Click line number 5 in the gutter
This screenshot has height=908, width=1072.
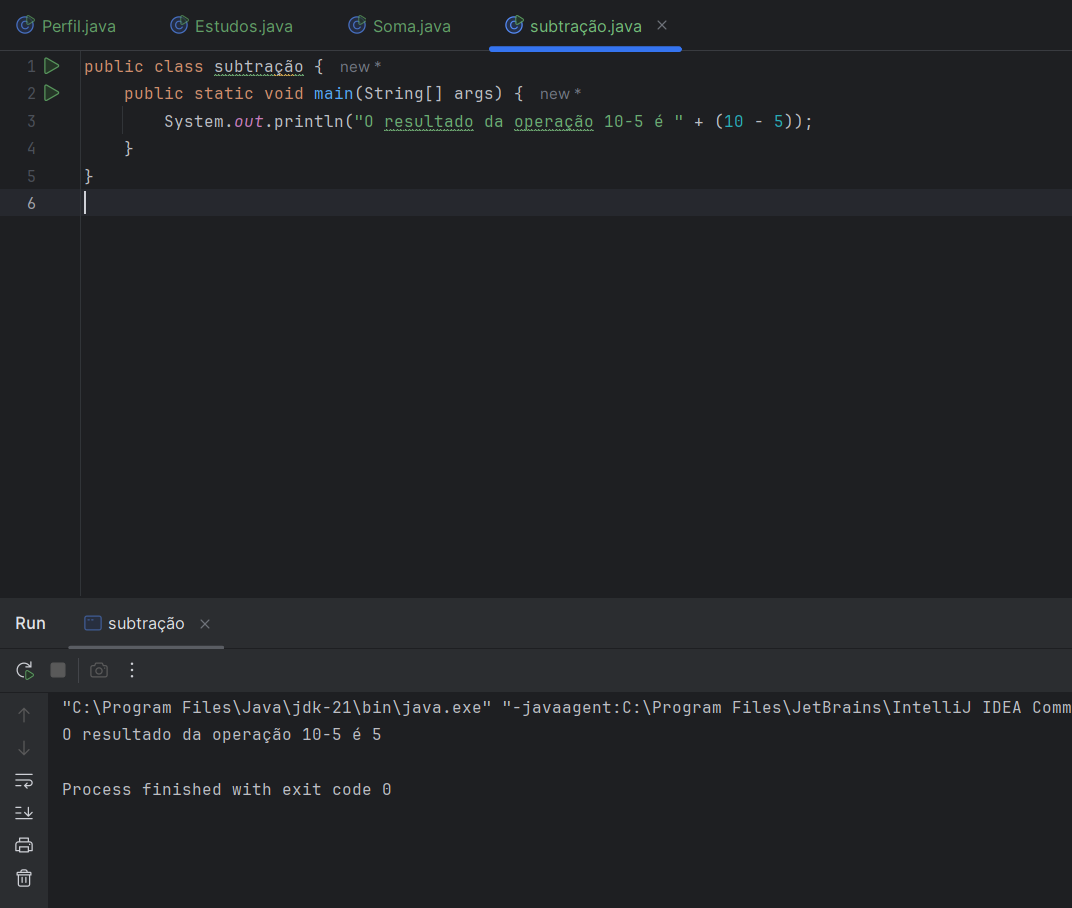[31, 176]
